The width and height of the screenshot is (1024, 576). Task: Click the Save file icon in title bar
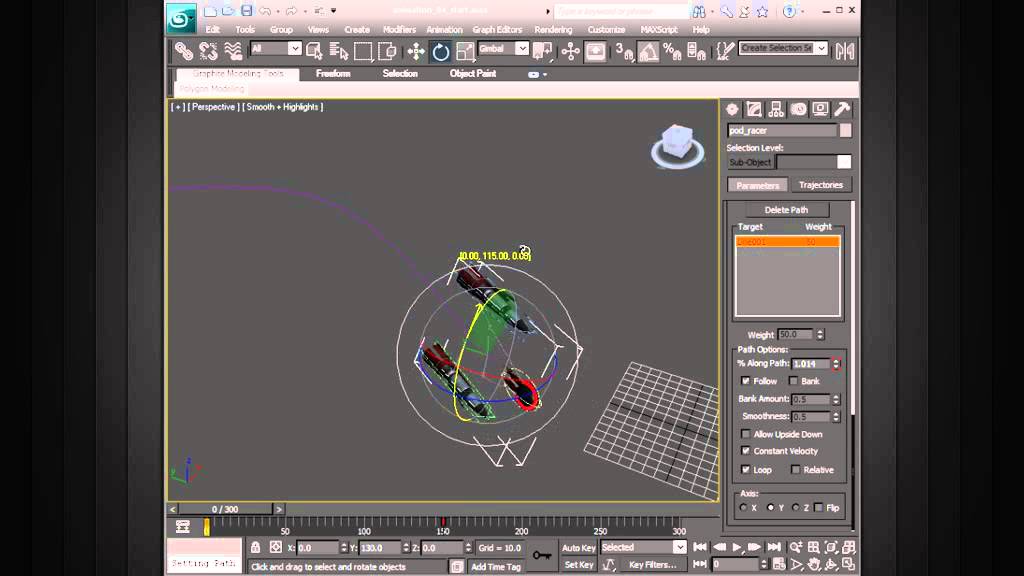point(246,10)
